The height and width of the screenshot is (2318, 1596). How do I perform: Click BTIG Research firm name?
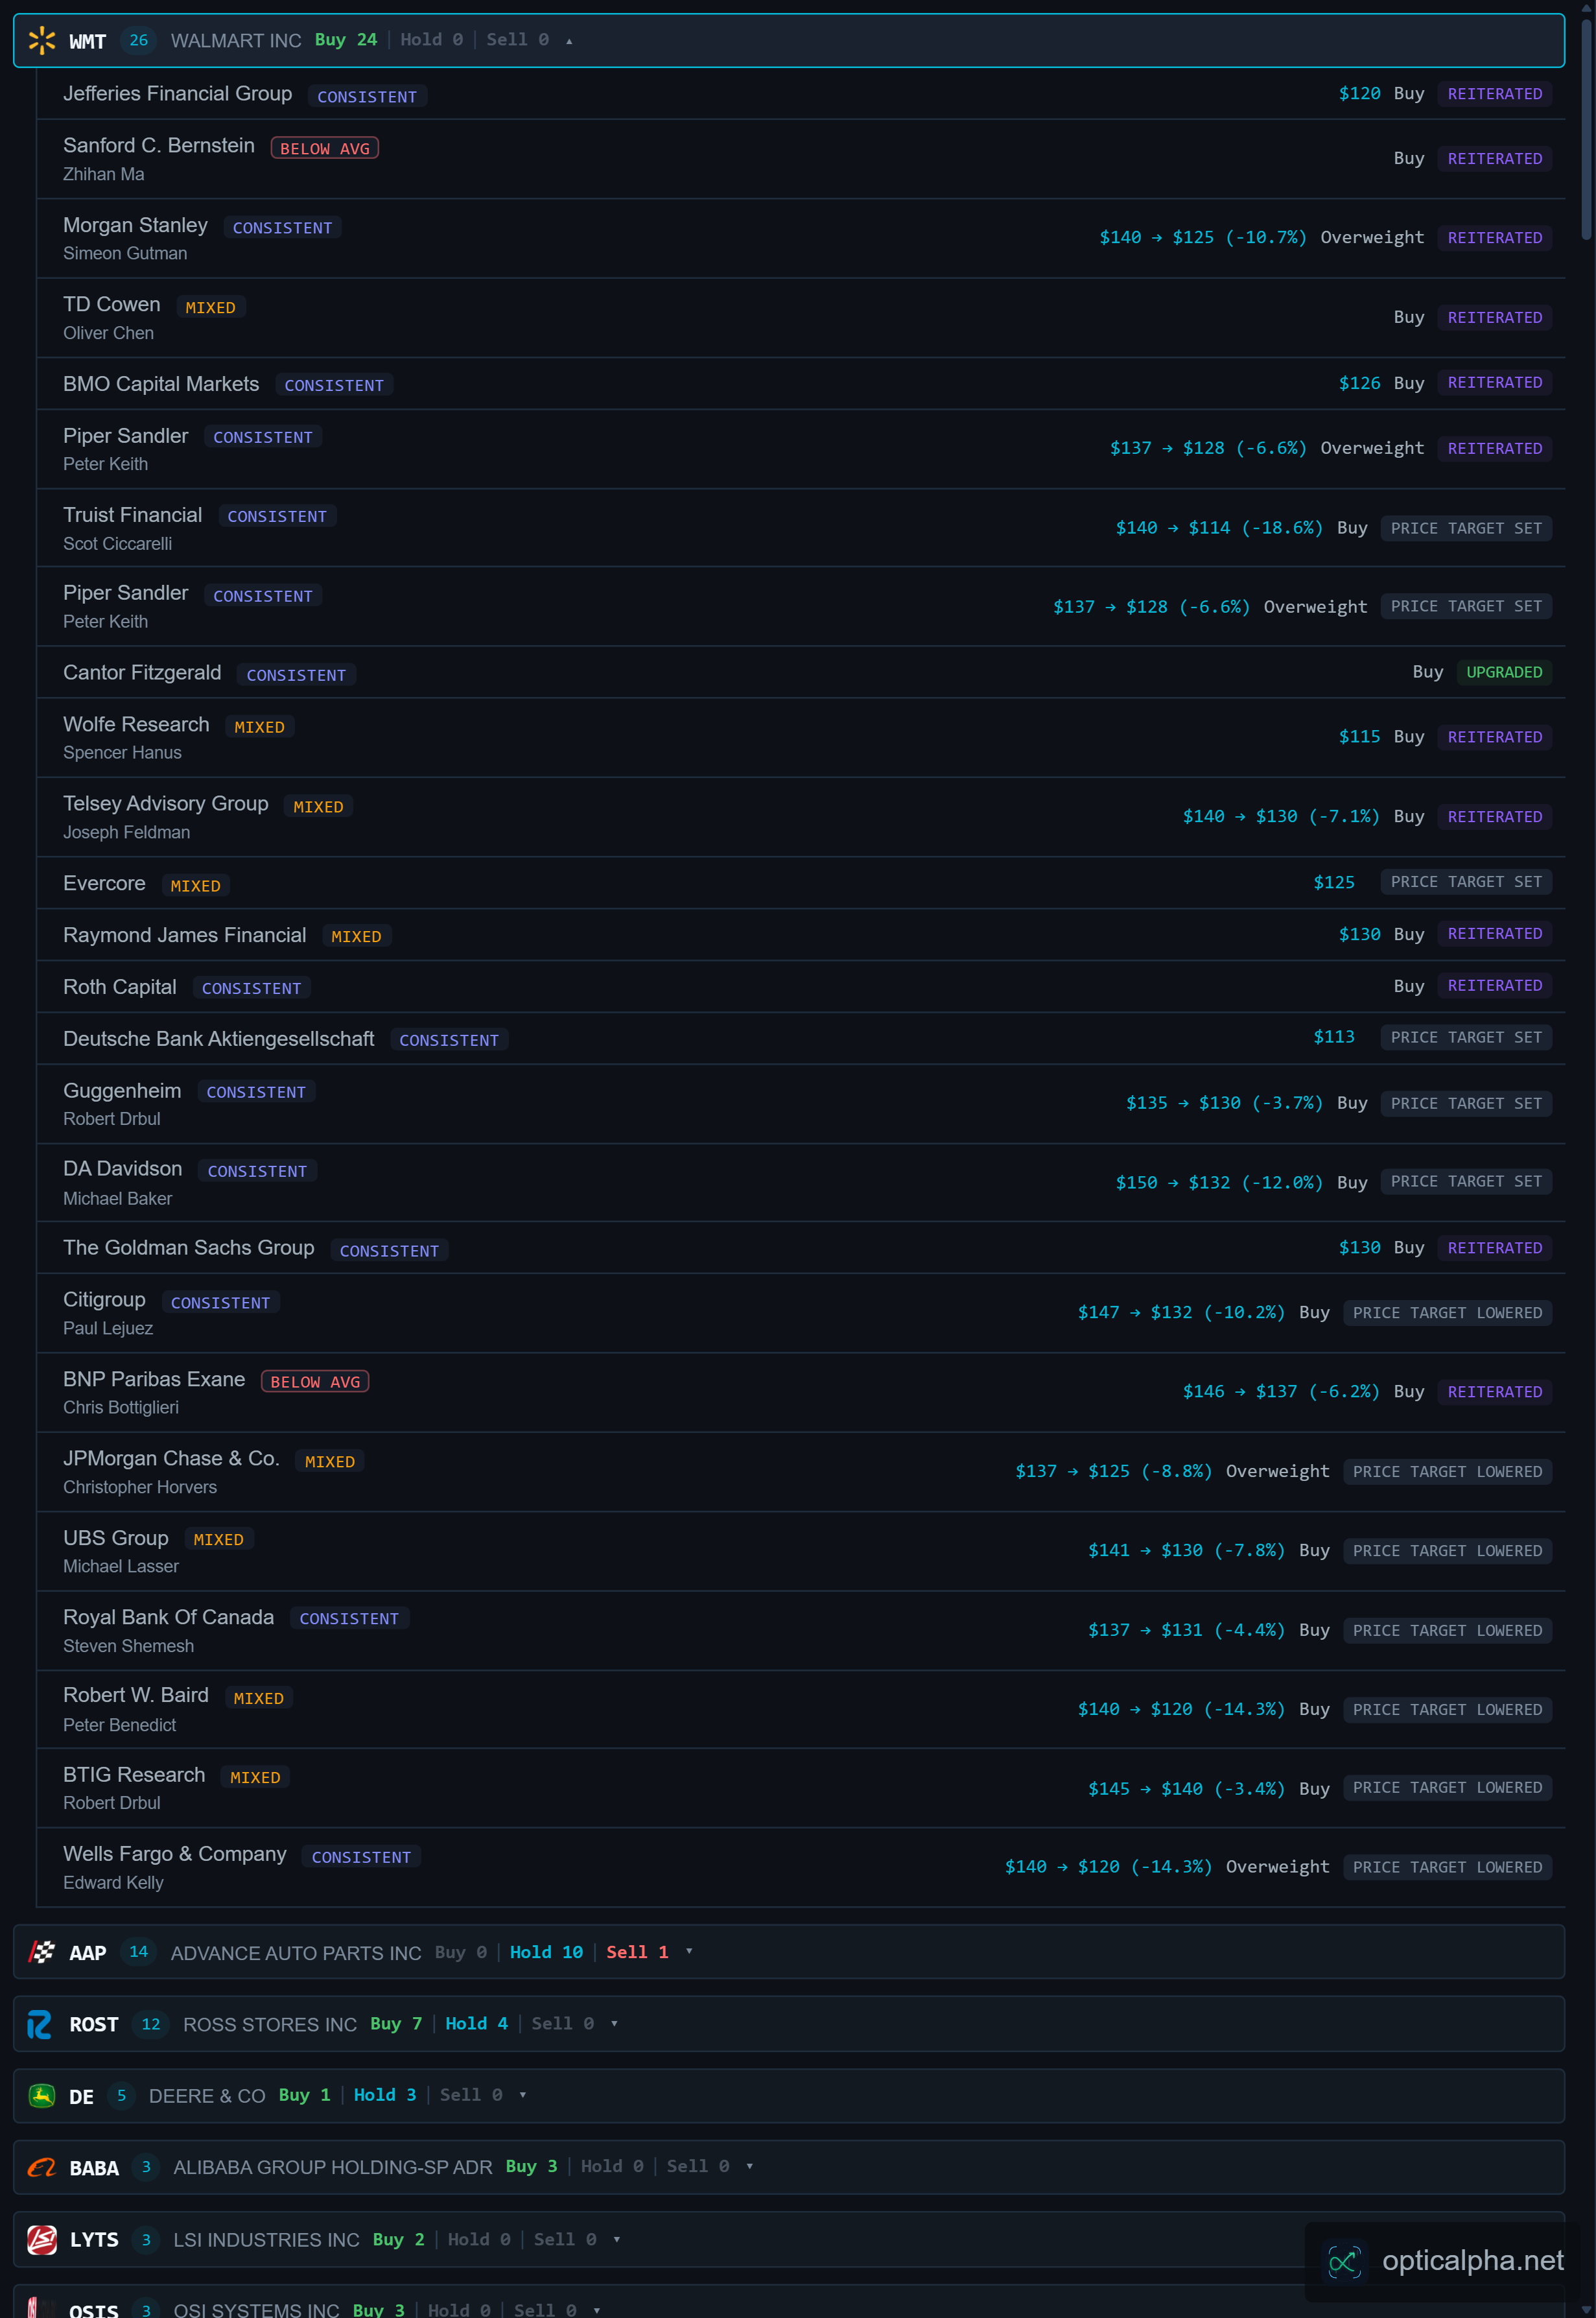tap(134, 1774)
